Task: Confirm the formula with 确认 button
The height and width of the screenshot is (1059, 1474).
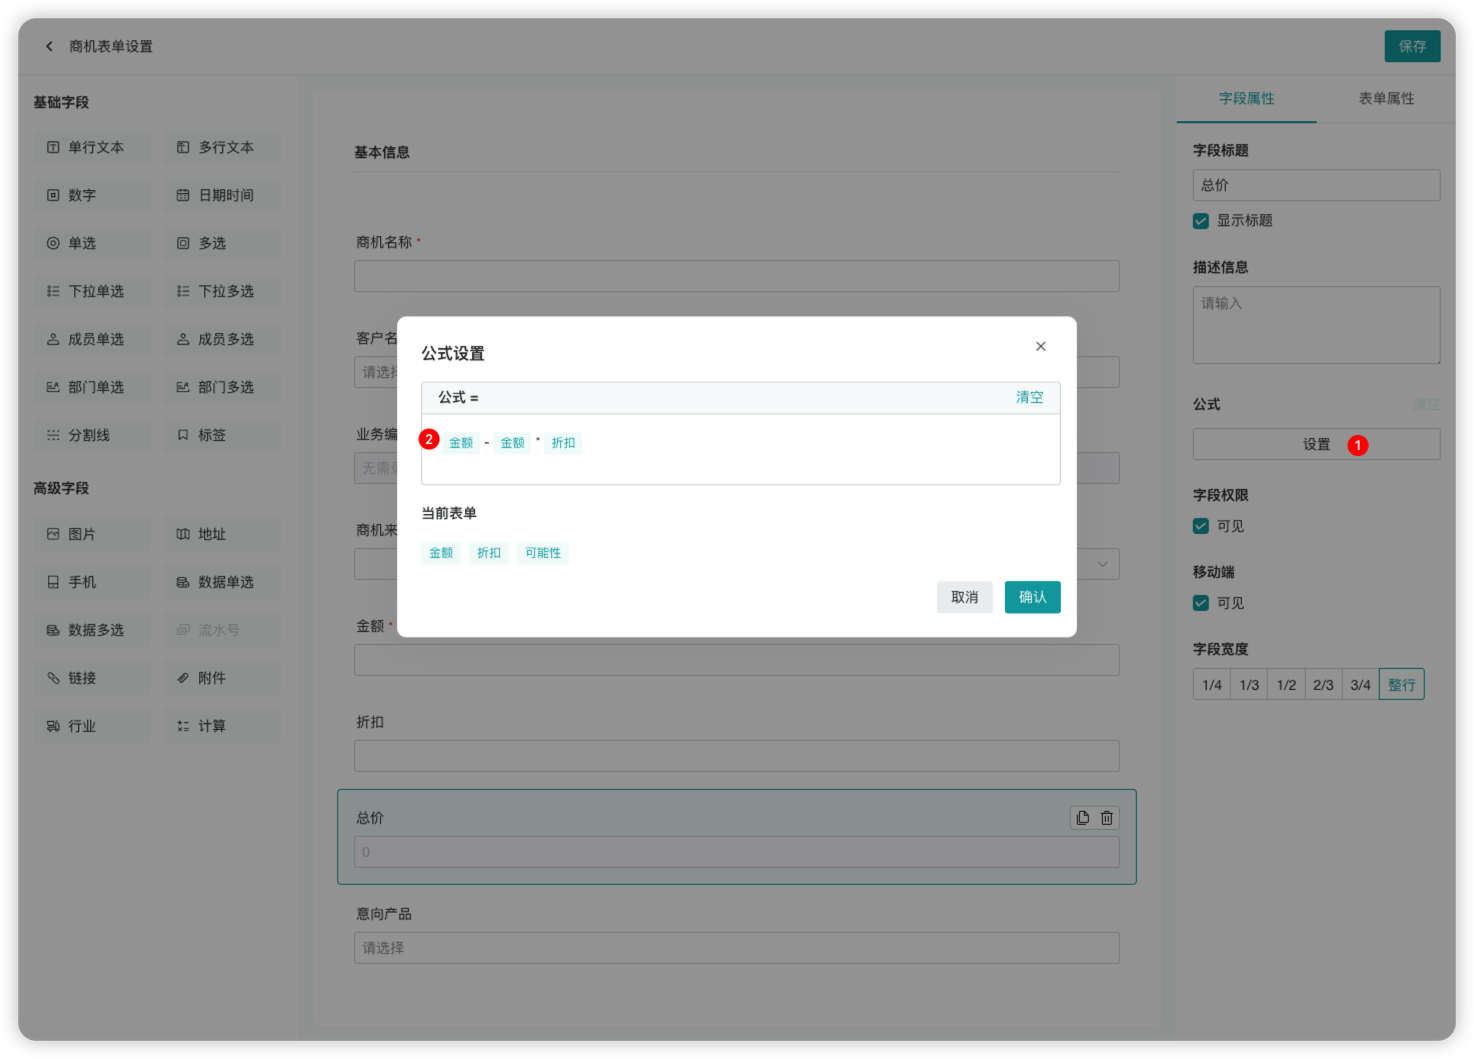Action: (x=1032, y=597)
